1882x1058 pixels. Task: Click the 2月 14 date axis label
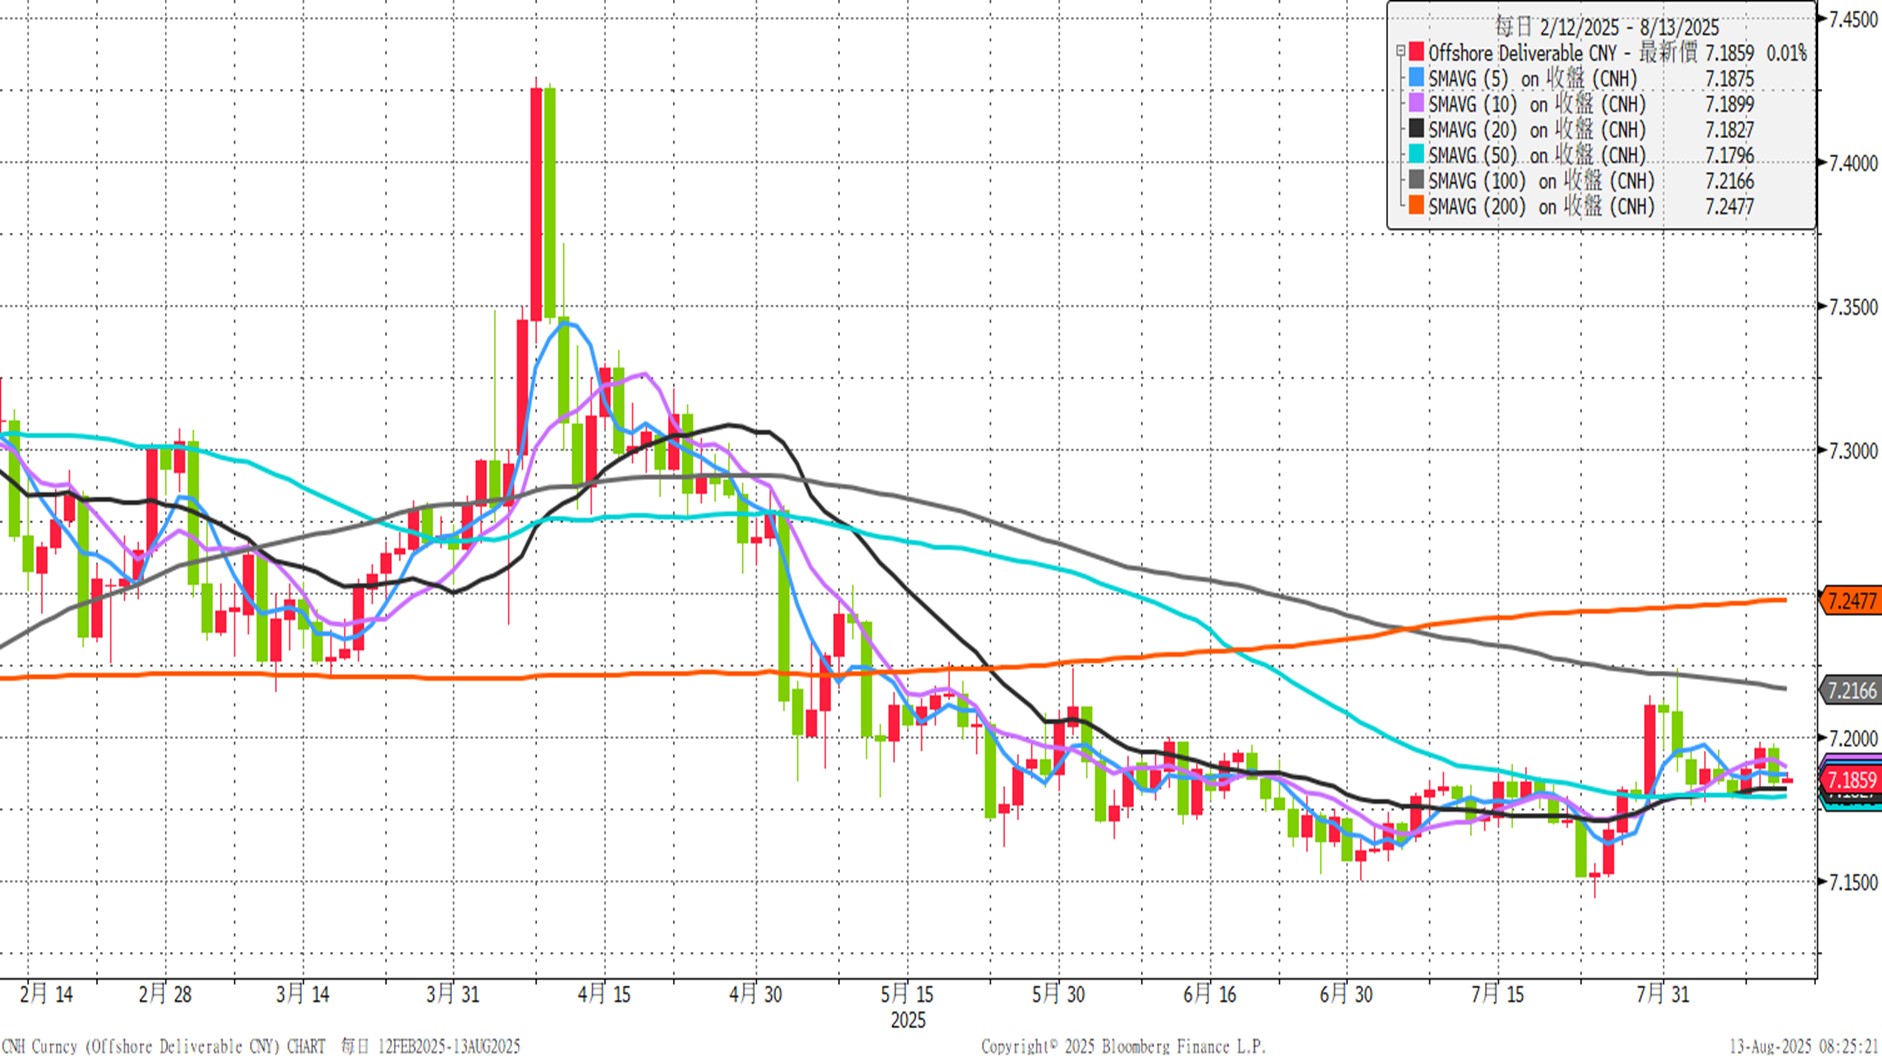pos(46,994)
